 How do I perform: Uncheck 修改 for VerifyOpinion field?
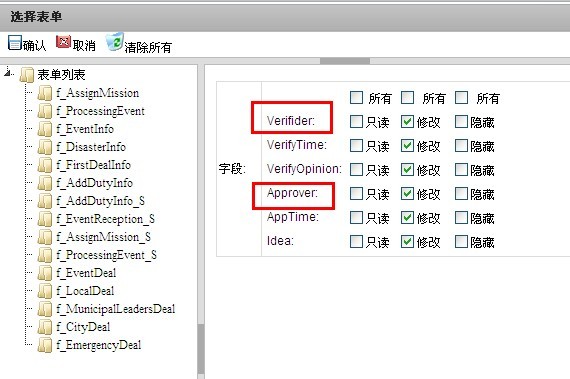(408, 170)
